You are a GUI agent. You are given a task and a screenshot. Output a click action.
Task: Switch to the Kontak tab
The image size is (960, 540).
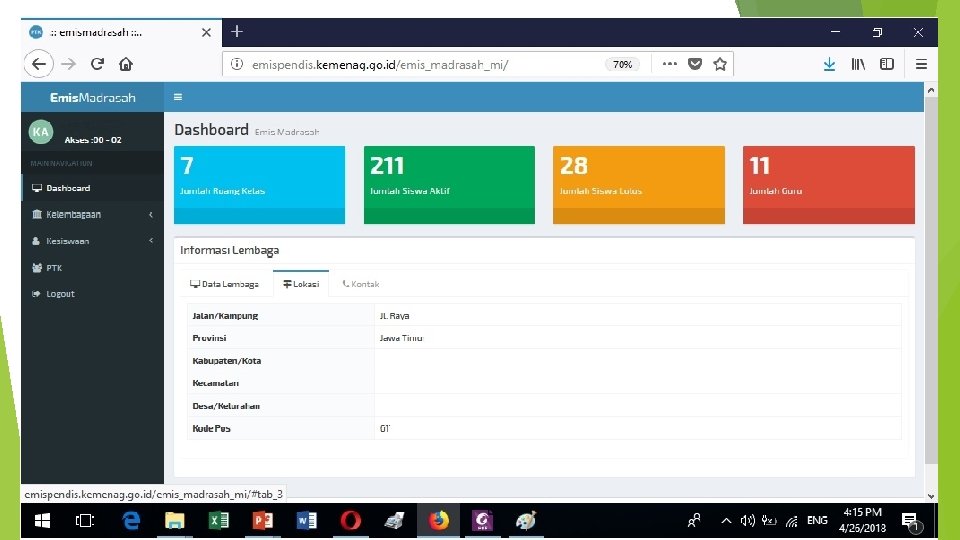[361, 284]
